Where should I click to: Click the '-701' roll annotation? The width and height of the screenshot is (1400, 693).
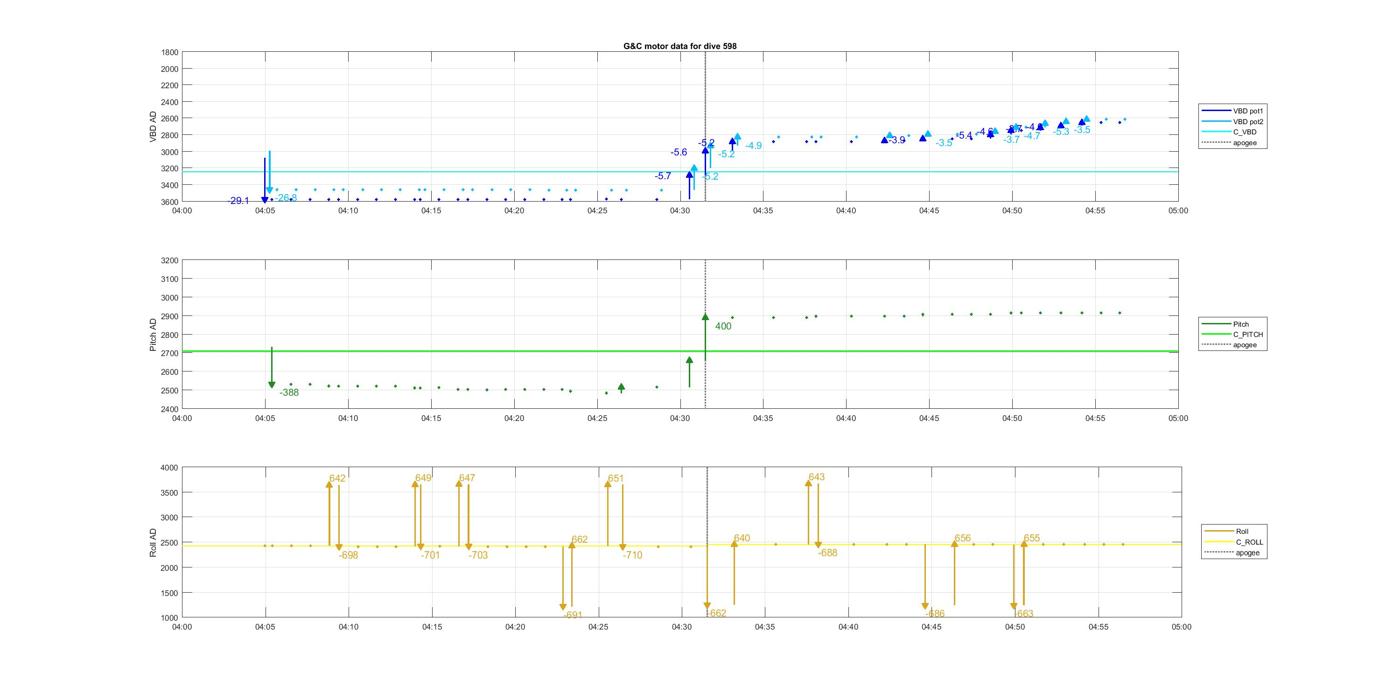[430, 555]
